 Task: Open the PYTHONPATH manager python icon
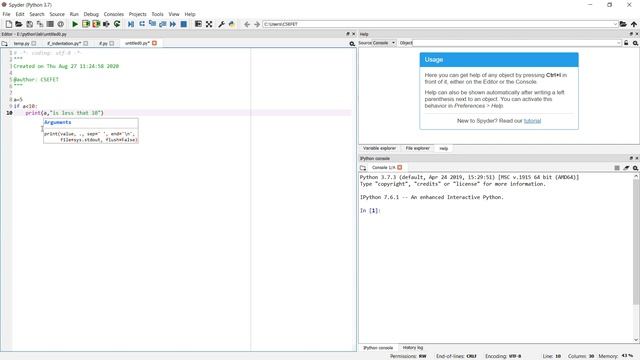pyautogui.click(x=232, y=24)
